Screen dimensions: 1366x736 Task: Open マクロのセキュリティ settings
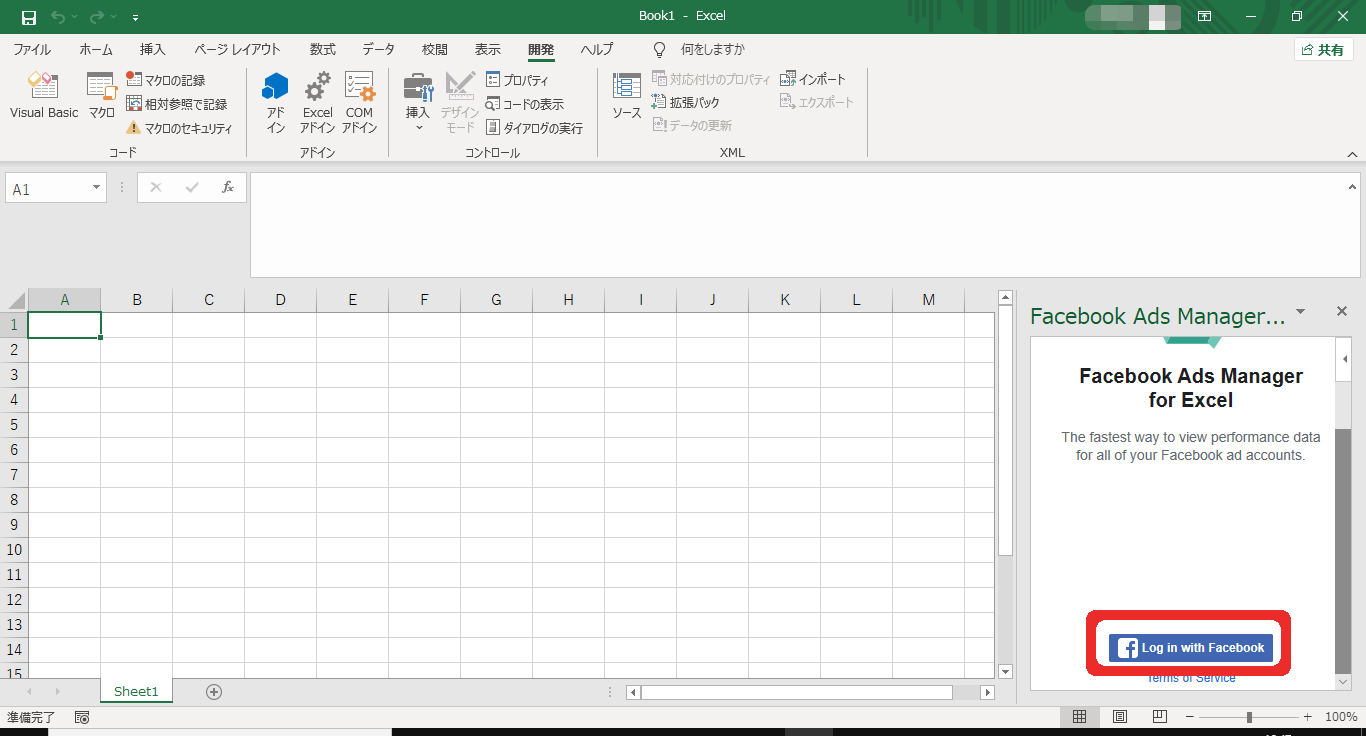tap(179, 128)
